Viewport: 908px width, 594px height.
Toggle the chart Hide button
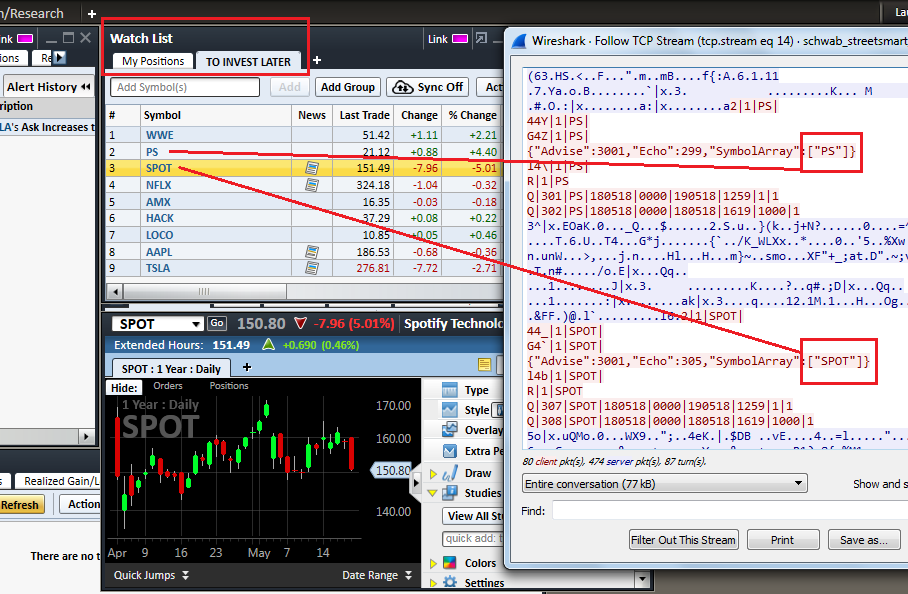click(x=124, y=387)
